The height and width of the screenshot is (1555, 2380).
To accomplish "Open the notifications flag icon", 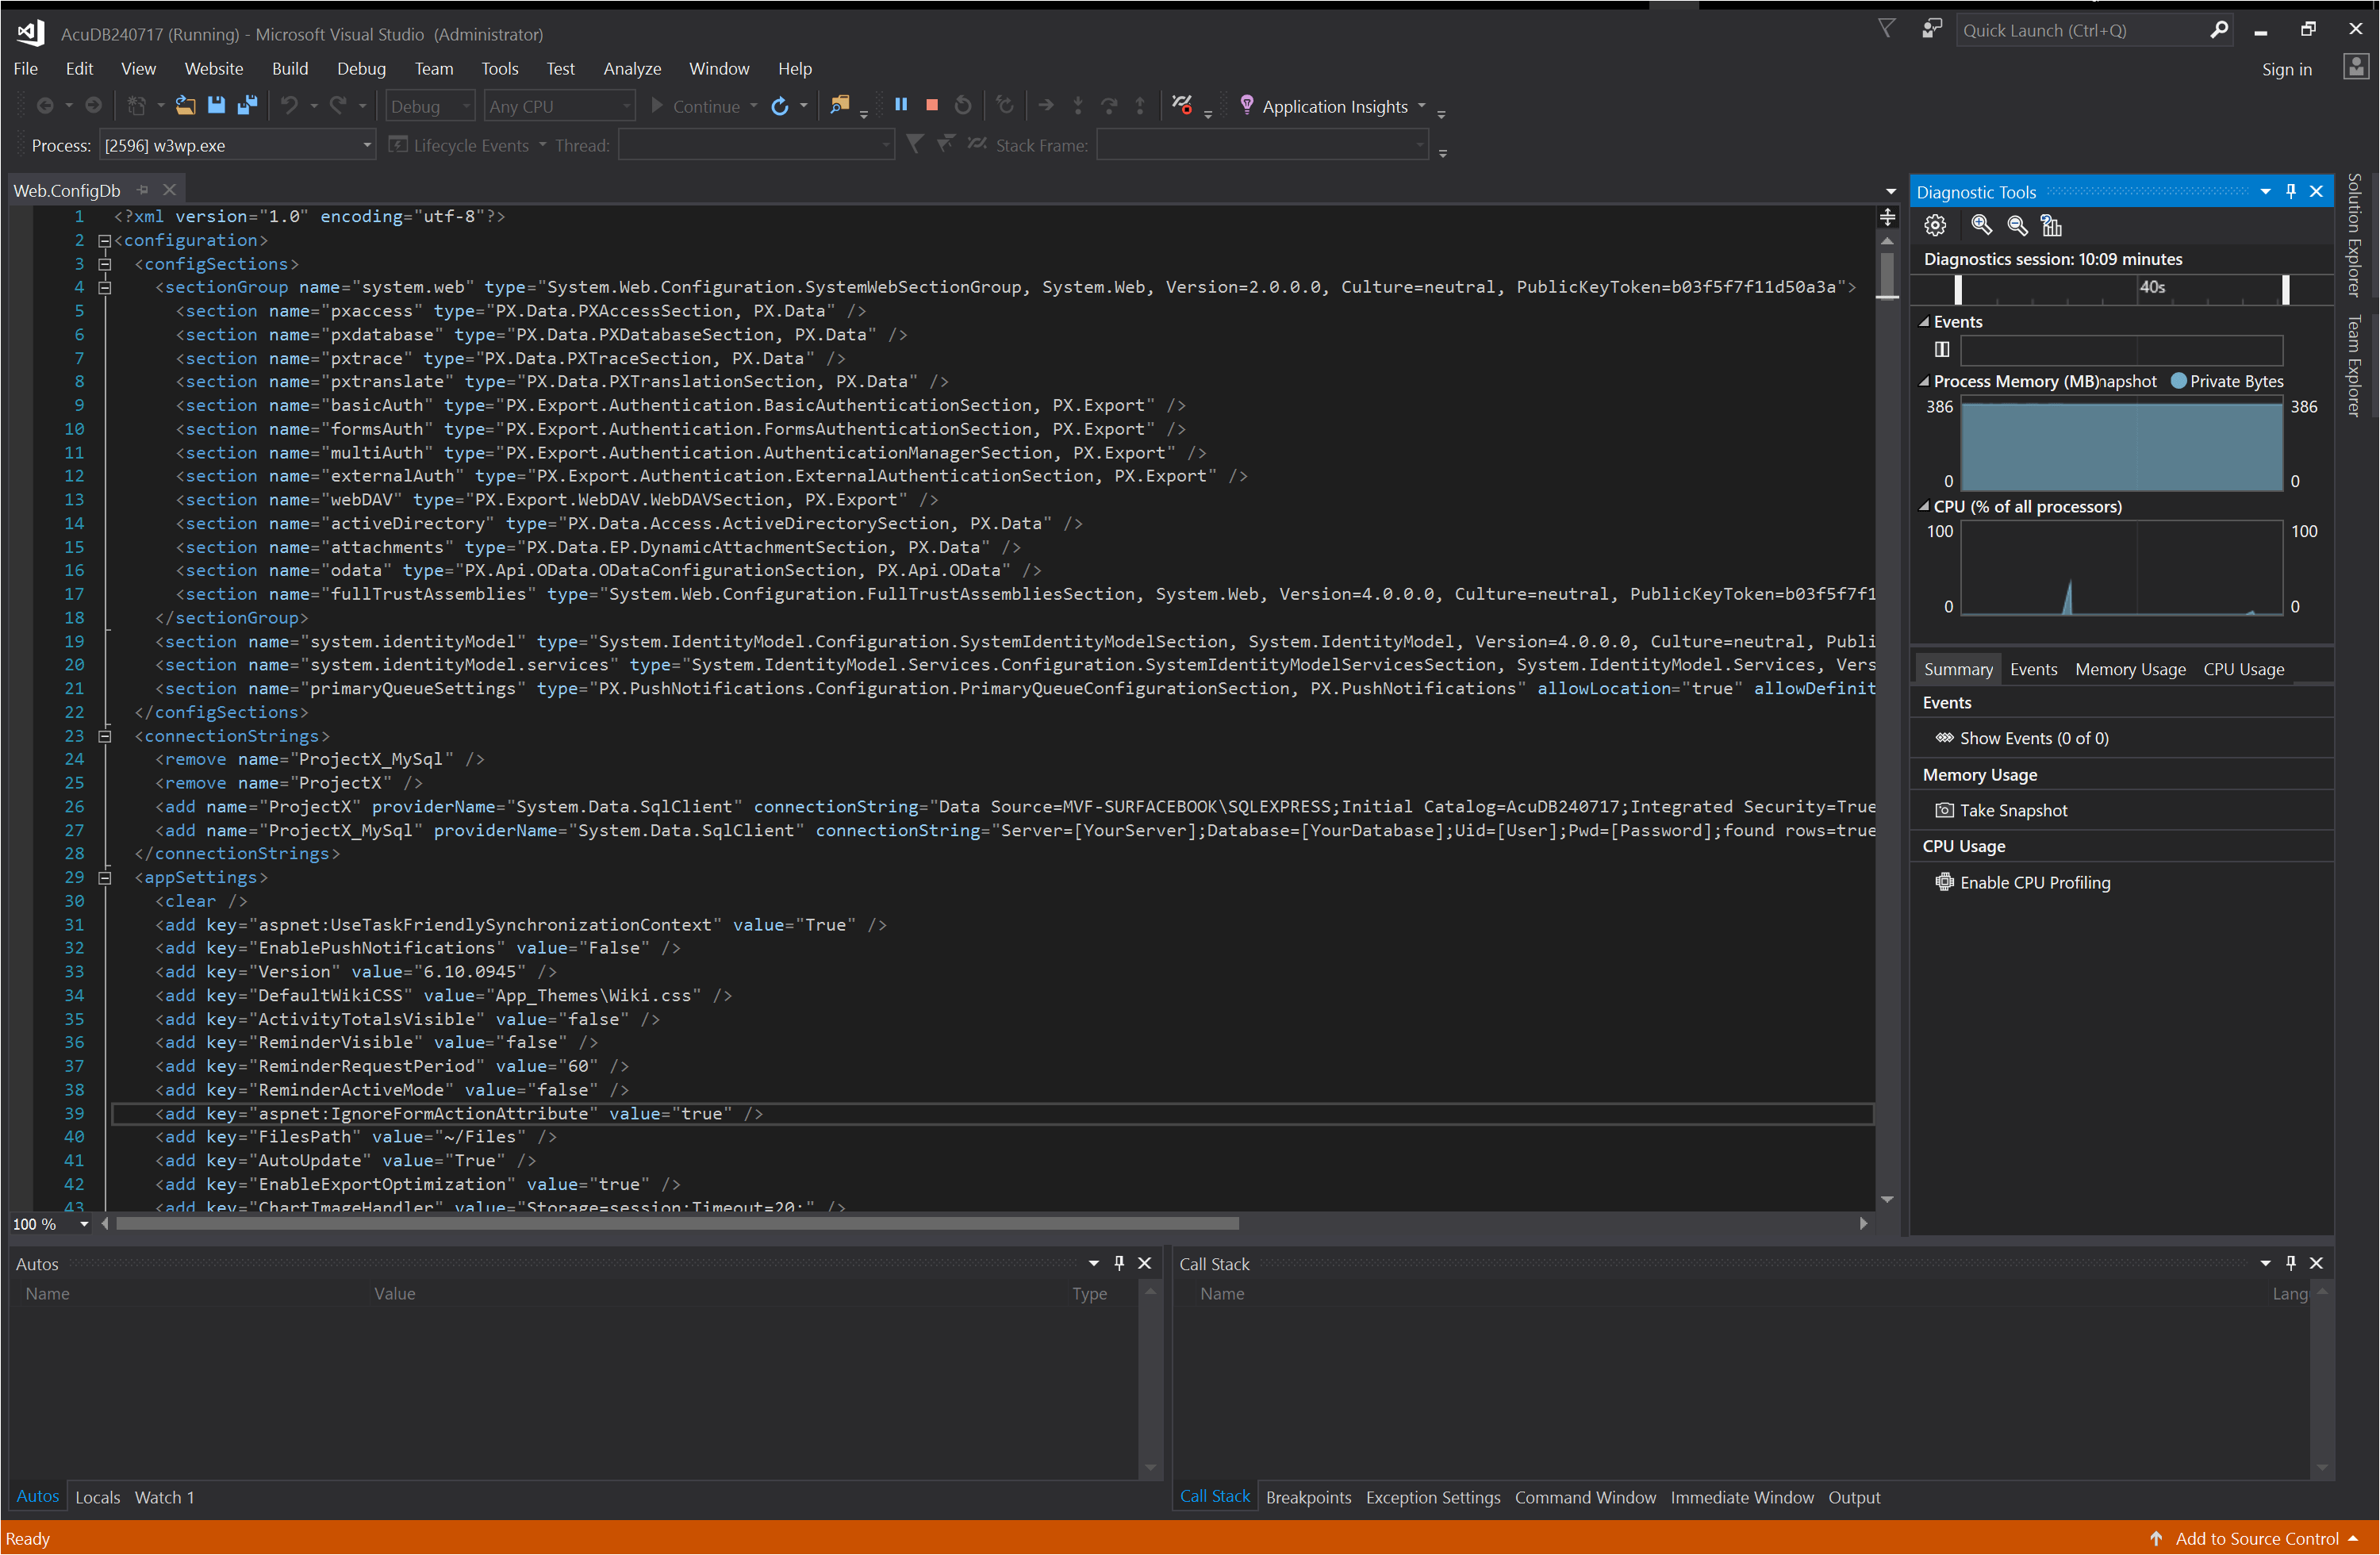I will click(1886, 29).
